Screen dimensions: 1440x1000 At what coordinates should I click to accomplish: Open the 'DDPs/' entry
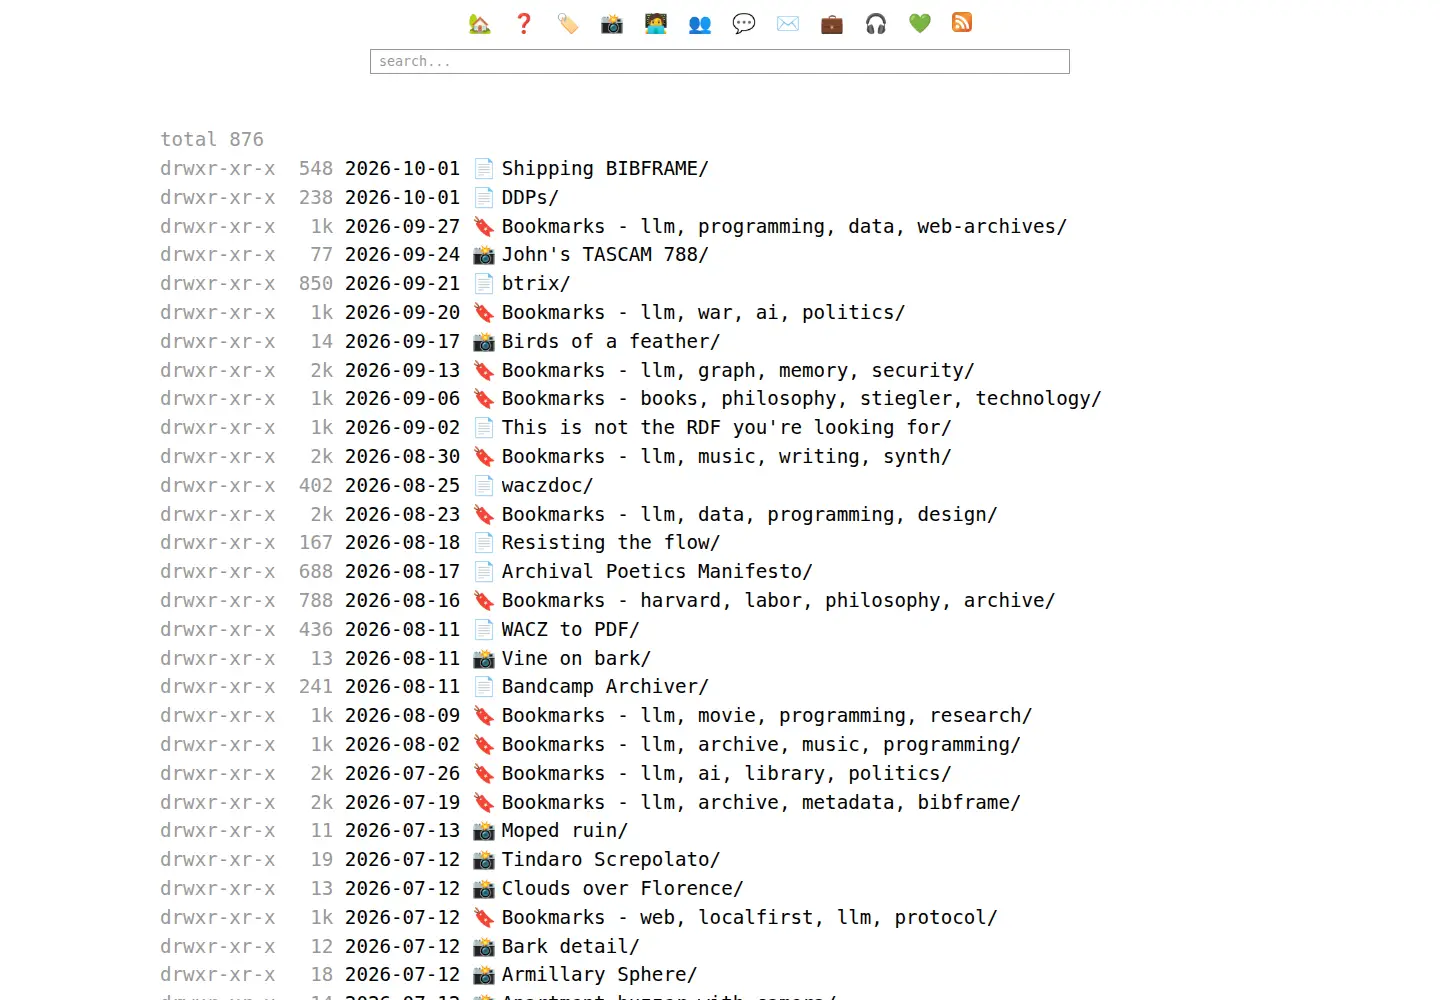click(530, 197)
